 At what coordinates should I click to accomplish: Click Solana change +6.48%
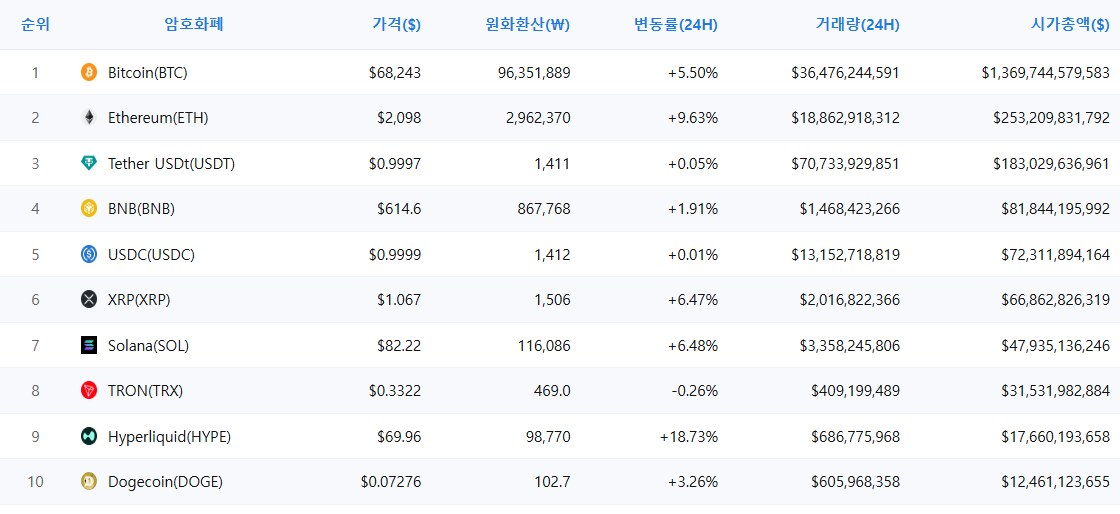point(693,346)
